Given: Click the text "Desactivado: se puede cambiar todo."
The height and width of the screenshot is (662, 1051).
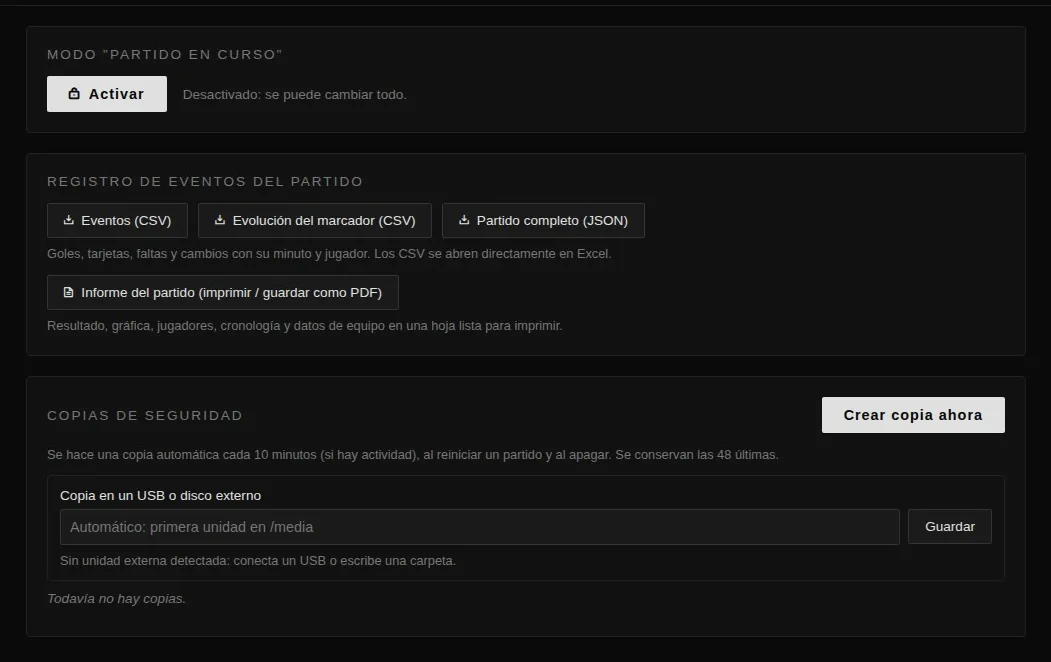Looking at the screenshot, I should tap(295, 94).
